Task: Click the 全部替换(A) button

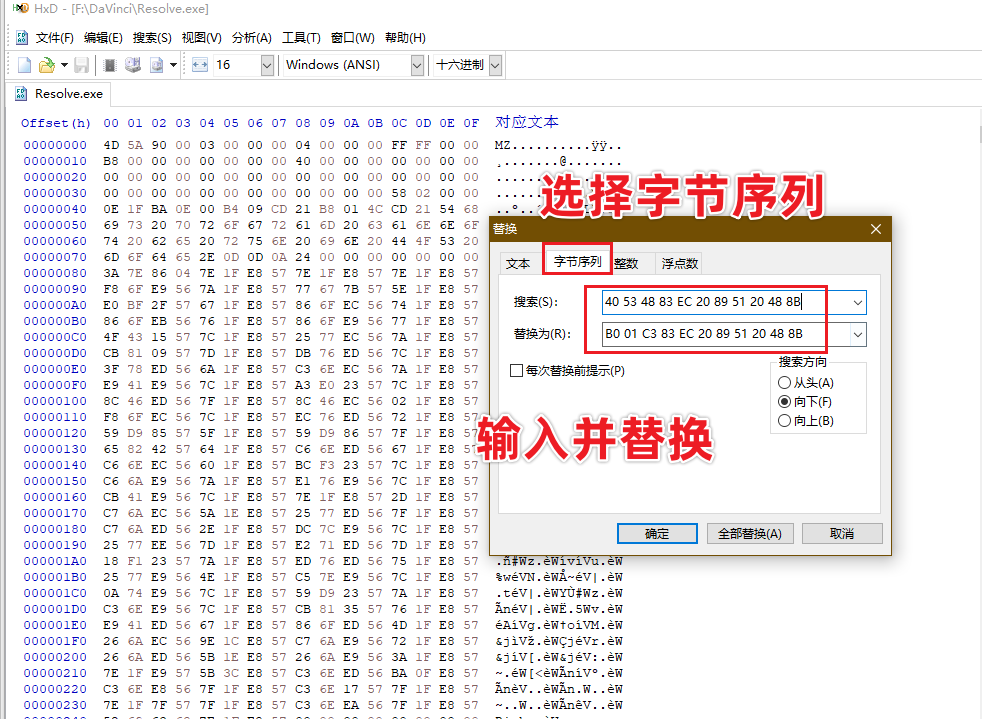Action: click(x=750, y=534)
